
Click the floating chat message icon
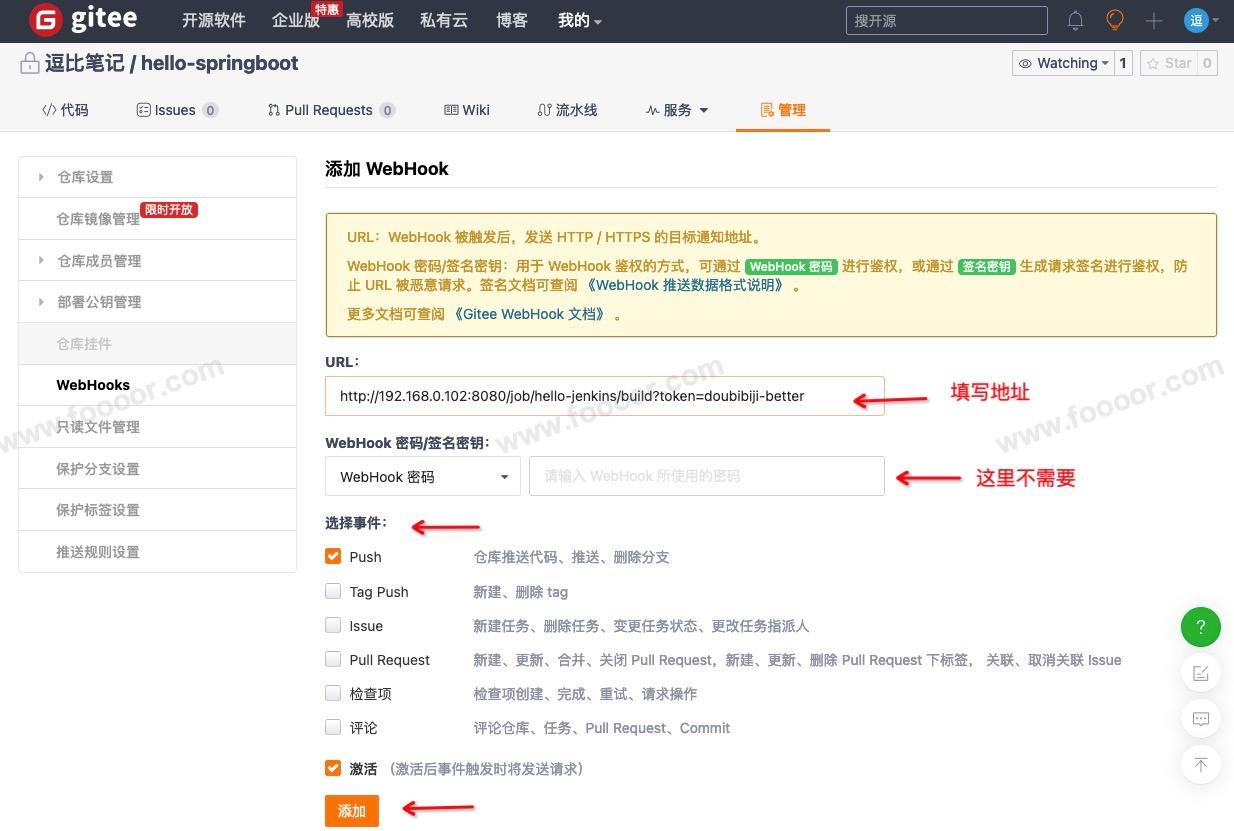[x=1201, y=719]
